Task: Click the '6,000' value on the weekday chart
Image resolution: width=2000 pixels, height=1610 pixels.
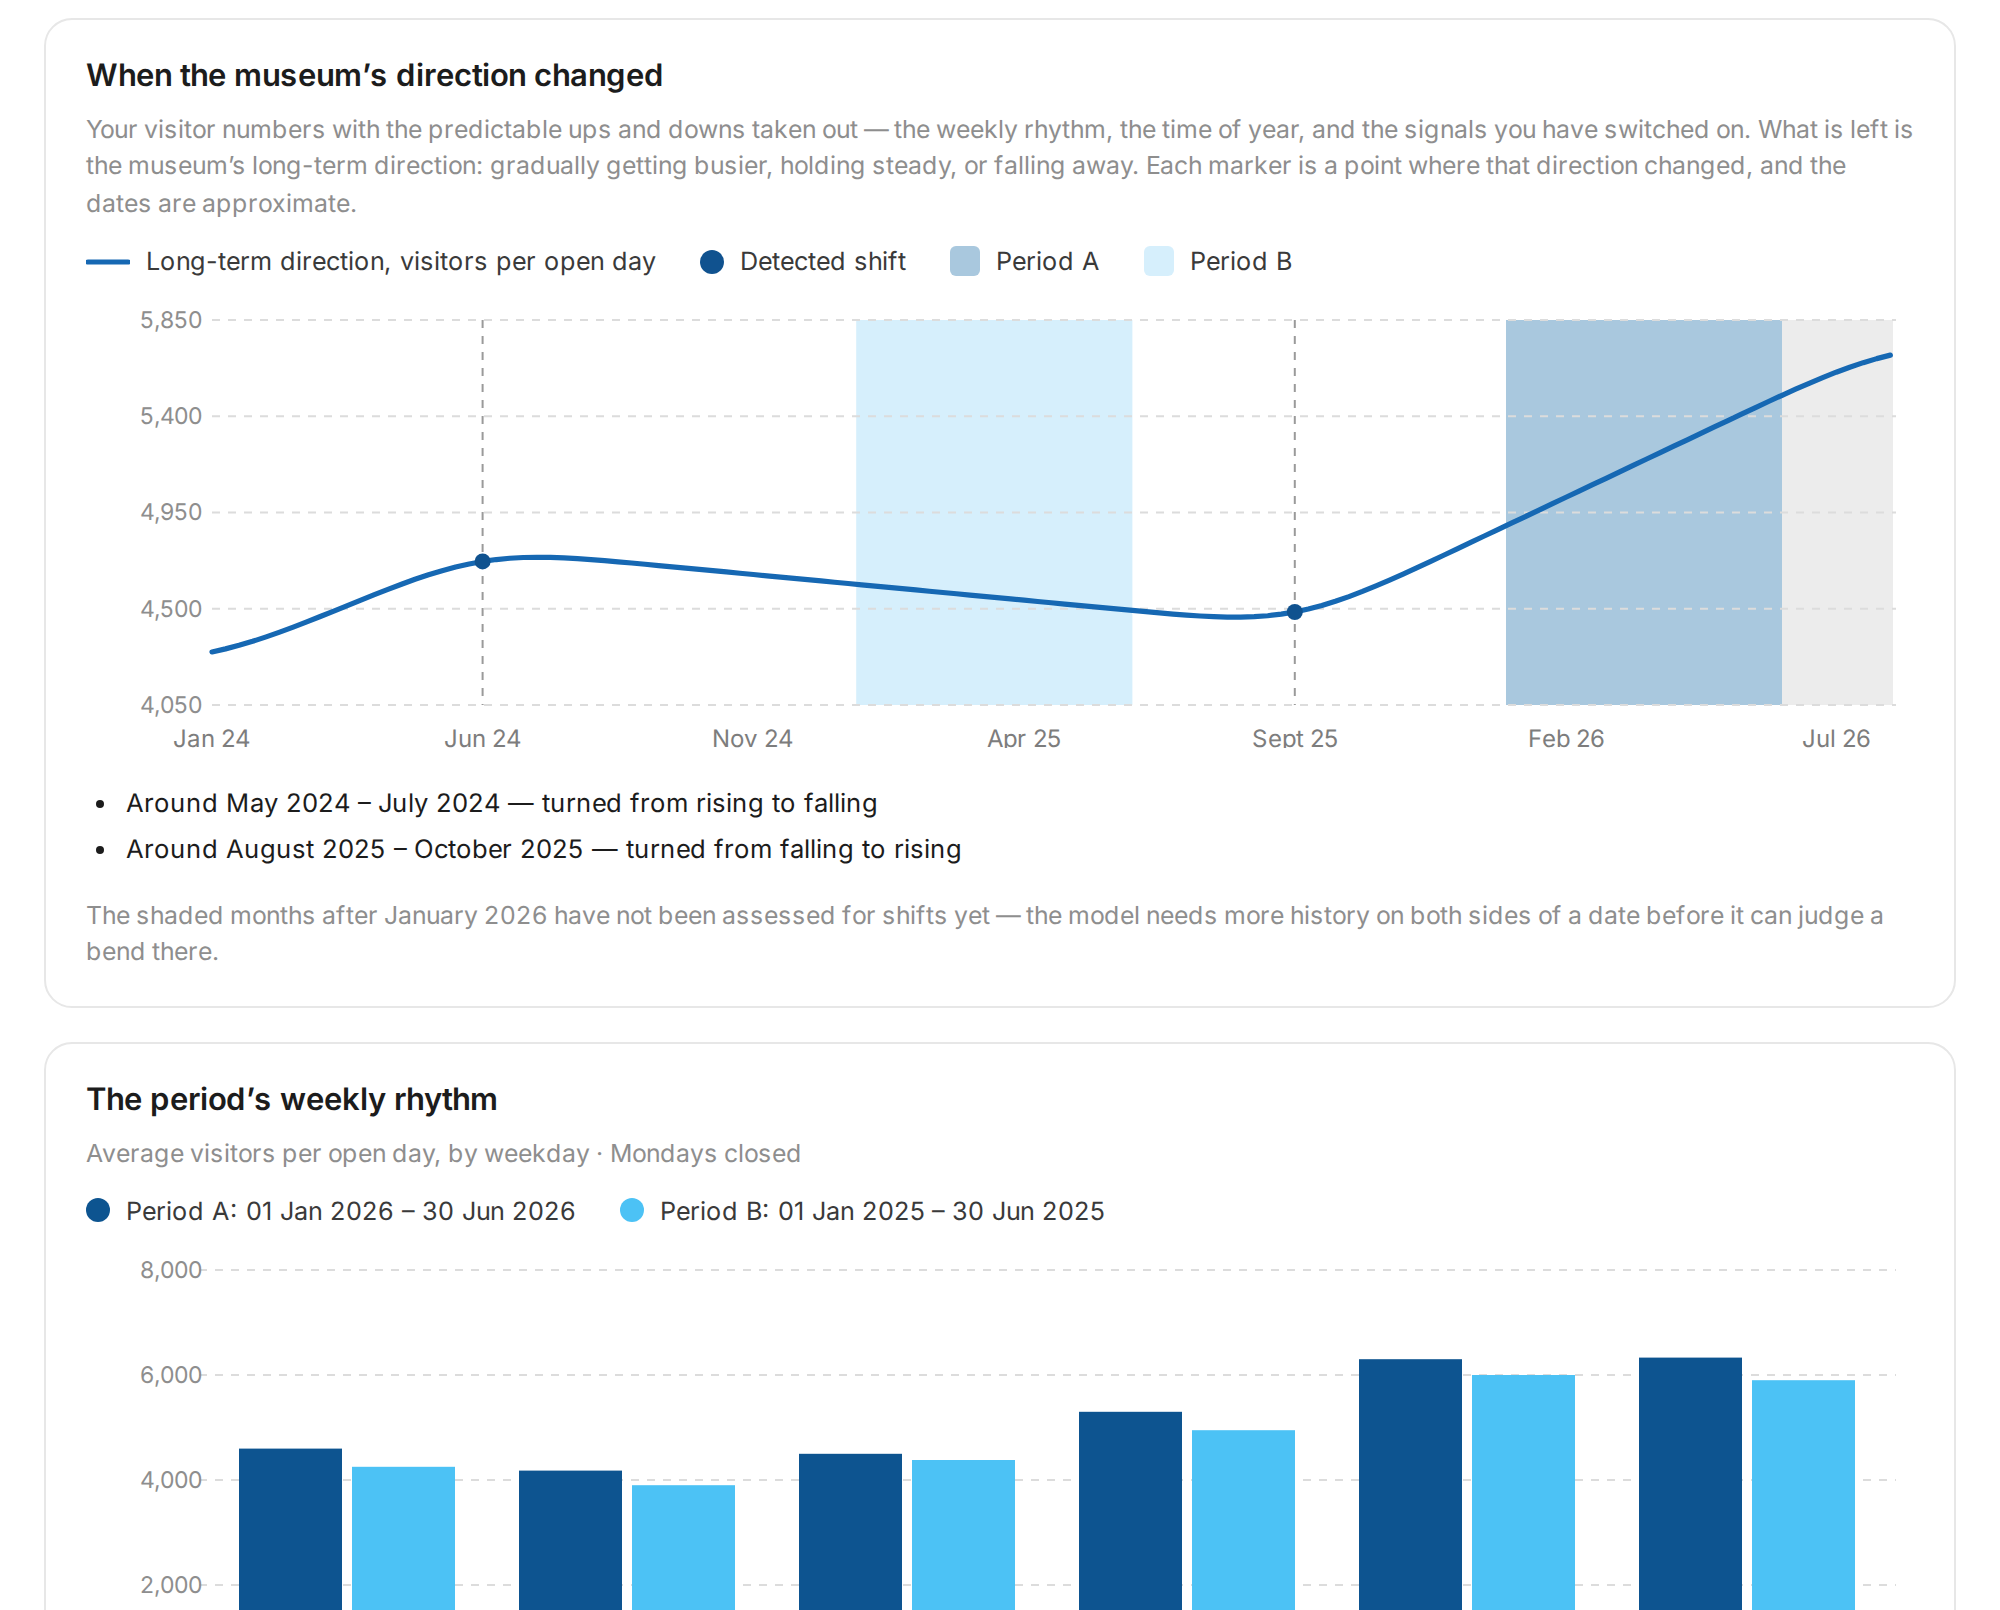Action: [171, 1375]
